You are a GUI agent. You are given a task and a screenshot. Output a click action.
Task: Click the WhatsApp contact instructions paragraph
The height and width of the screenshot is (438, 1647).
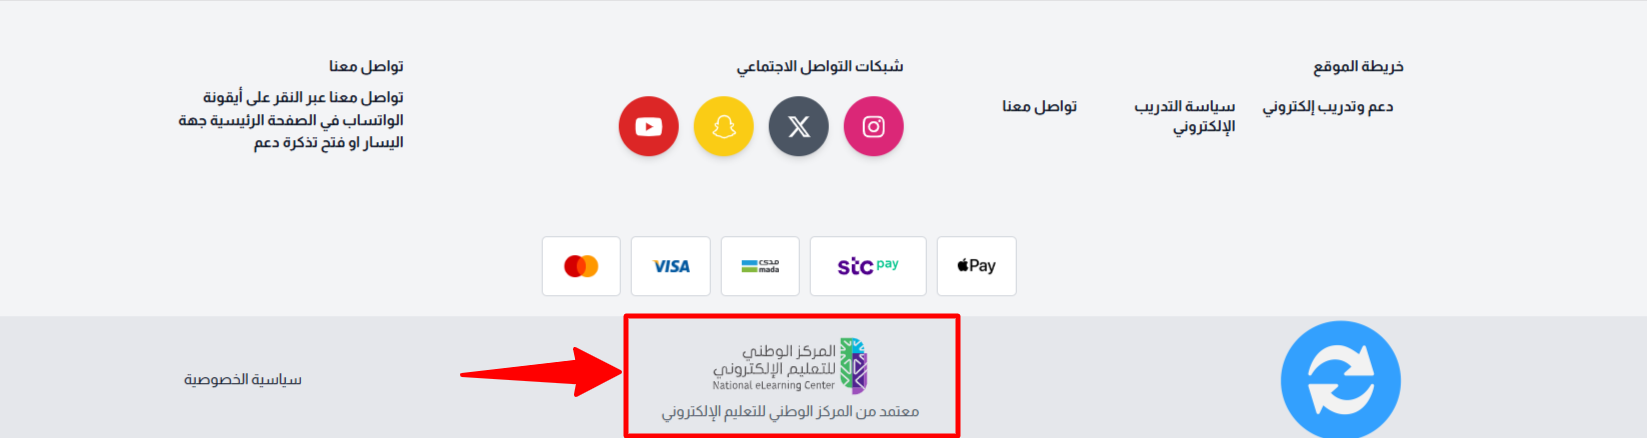291,120
